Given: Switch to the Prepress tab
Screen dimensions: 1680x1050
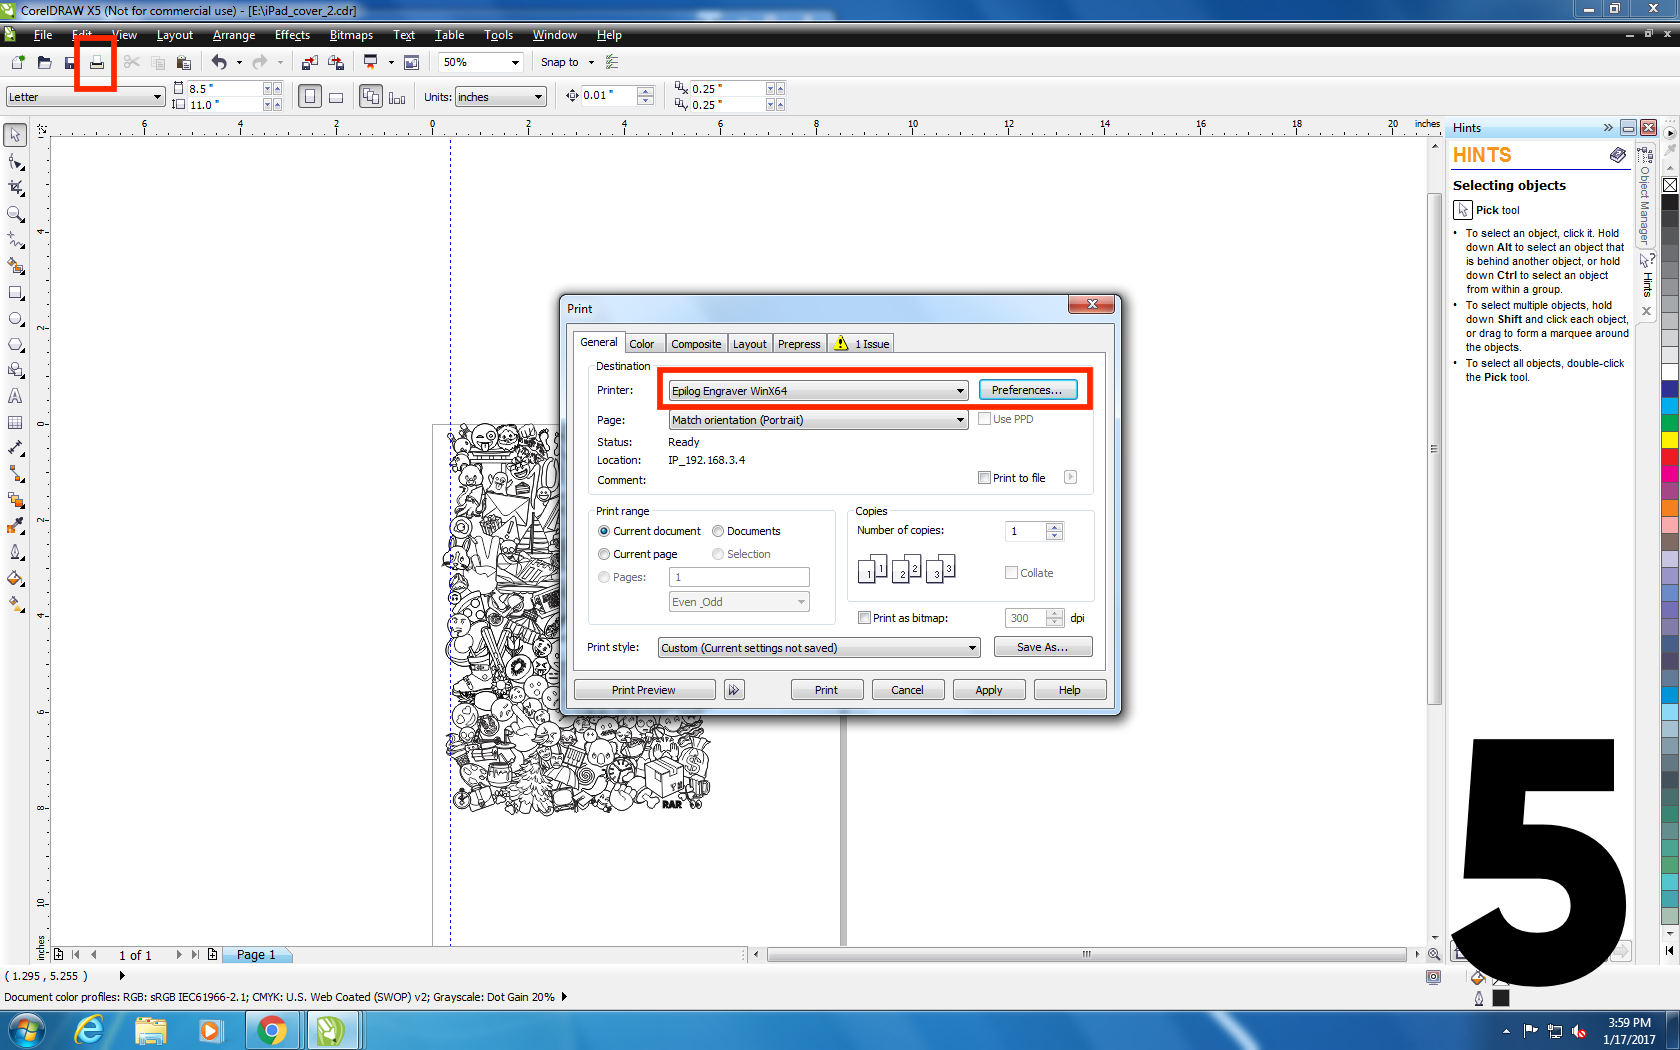Looking at the screenshot, I should tap(799, 343).
